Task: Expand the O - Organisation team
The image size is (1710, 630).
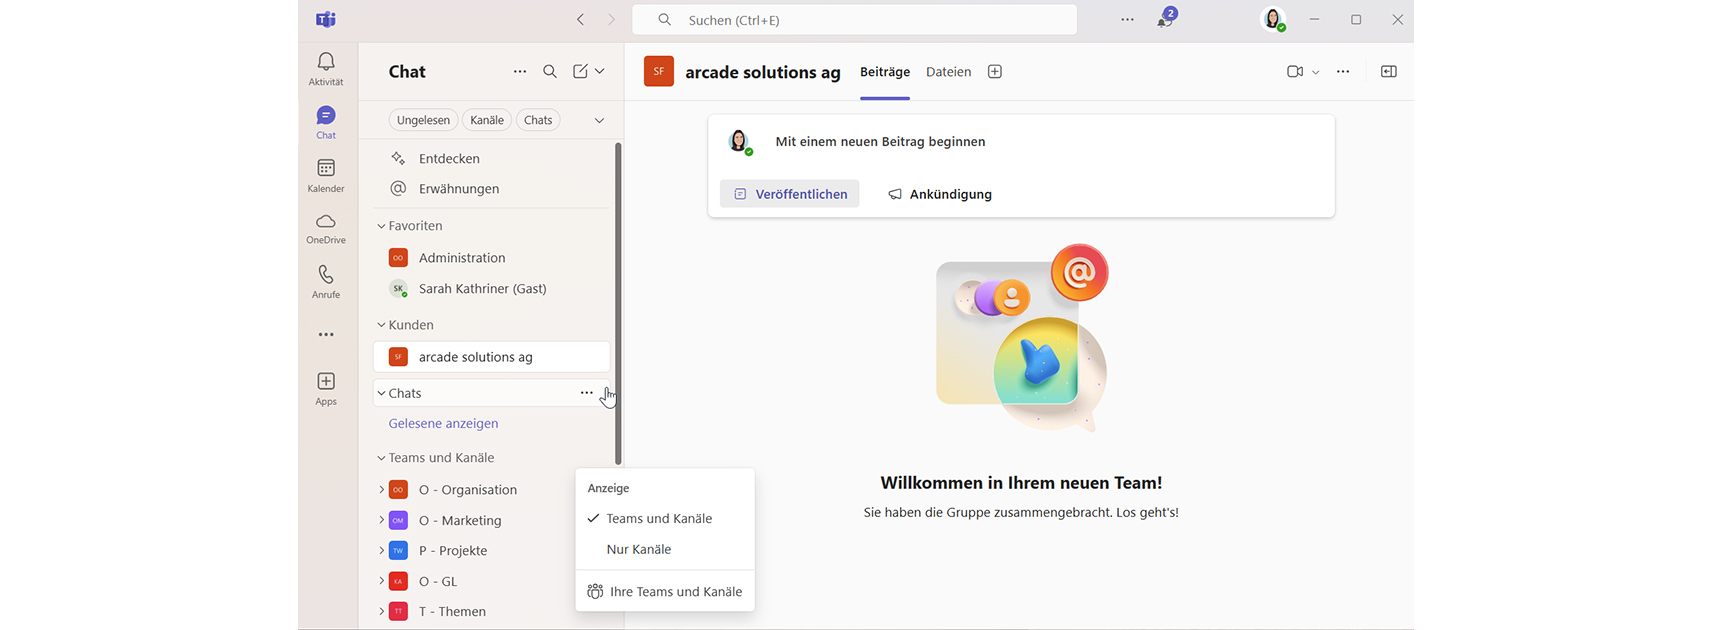Action: point(381,490)
